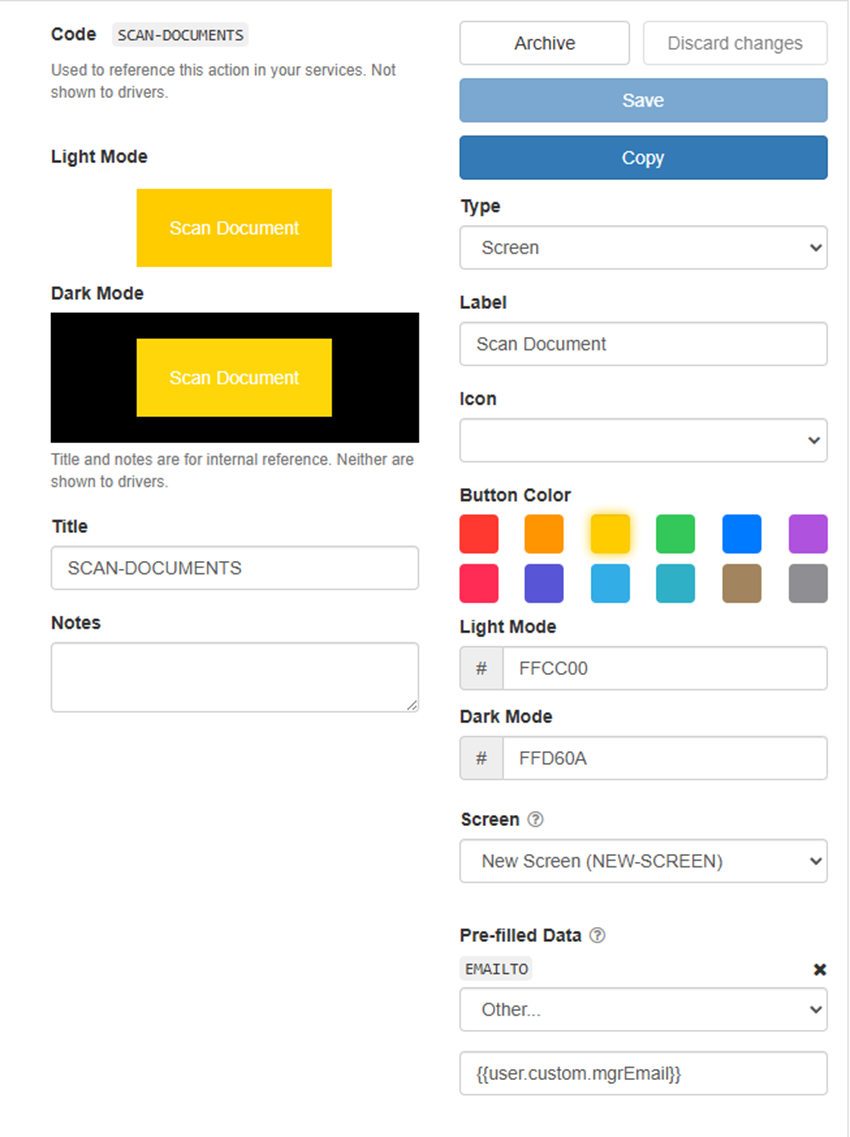Click the SCAN-DOCUMENTS code badge

pos(180,35)
